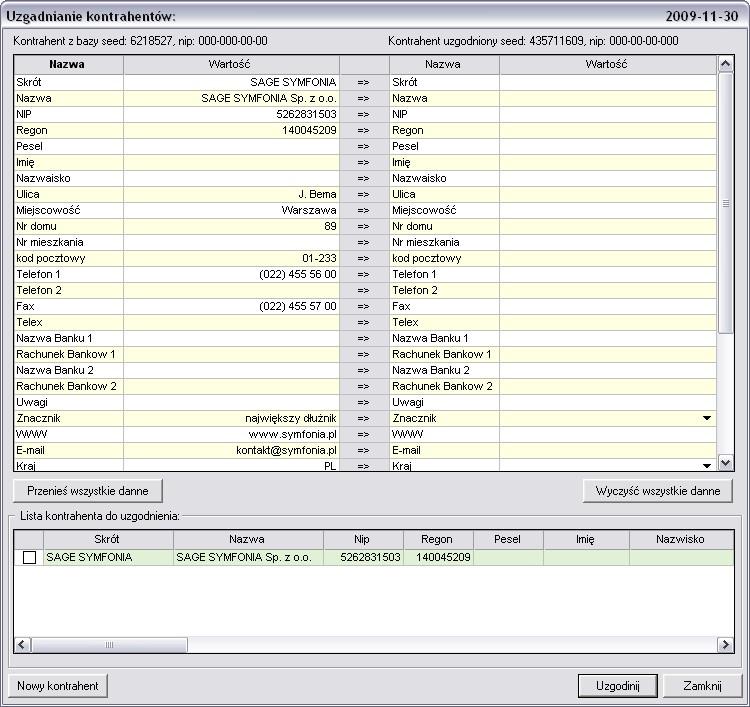Click the empty right-side Skrót value field
This screenshot has width=750, height=707.
[607, 82]
